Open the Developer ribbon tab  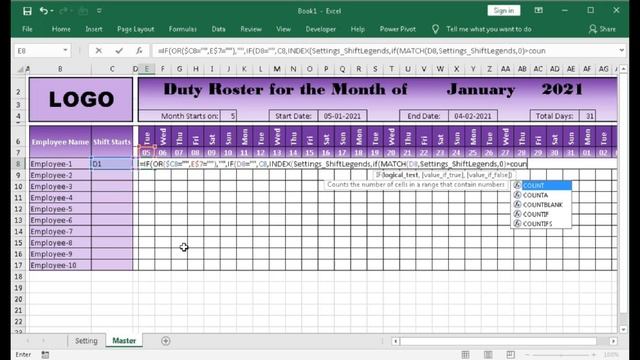[x=320, y=29]
